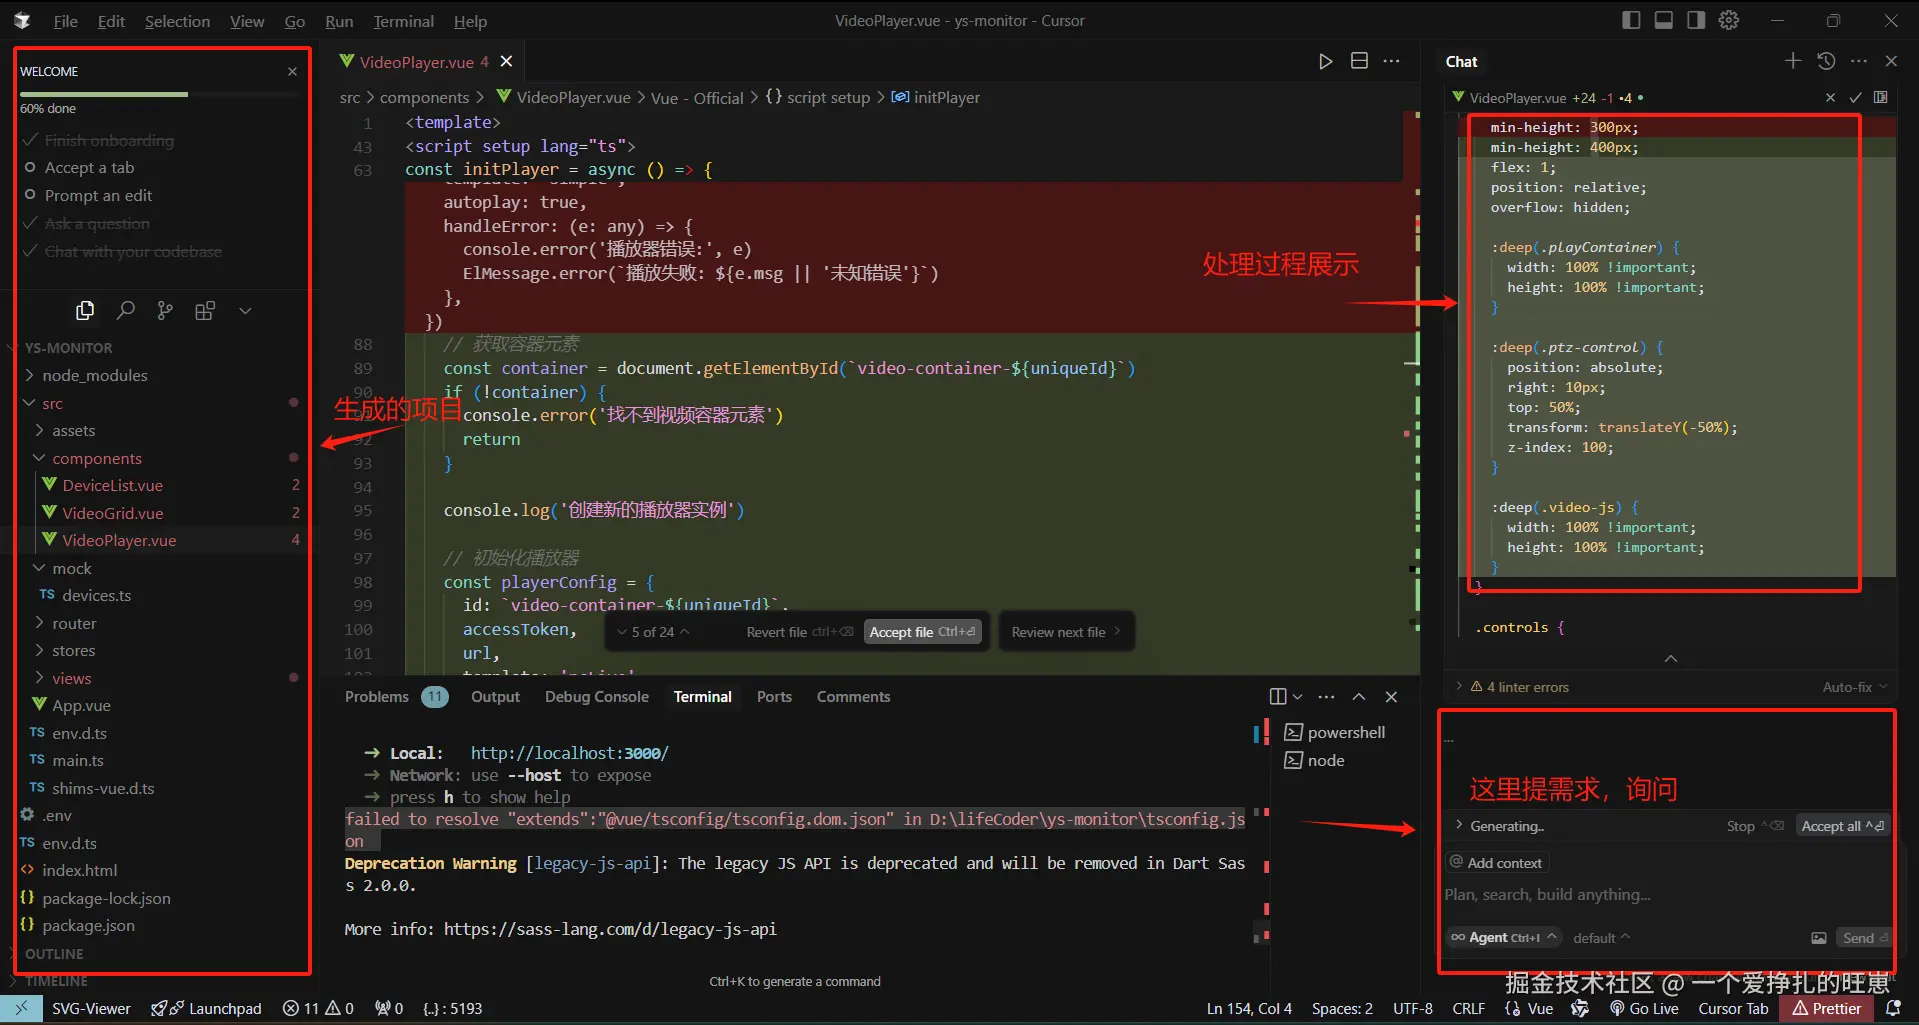Open the Manage settings gear icon
Viewport: 1919px width, 1025px height.
click(x=1729, y=20)
